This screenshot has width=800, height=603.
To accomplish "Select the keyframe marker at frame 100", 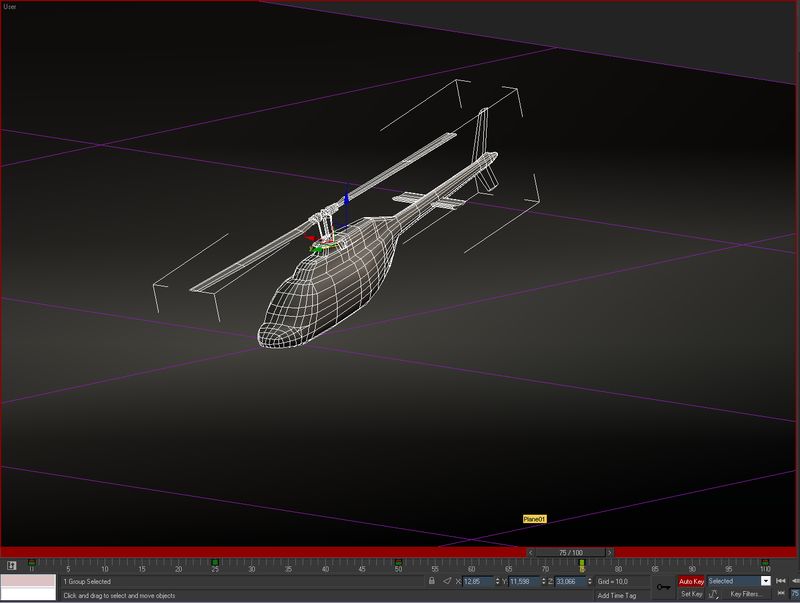I will click(765, 563).
